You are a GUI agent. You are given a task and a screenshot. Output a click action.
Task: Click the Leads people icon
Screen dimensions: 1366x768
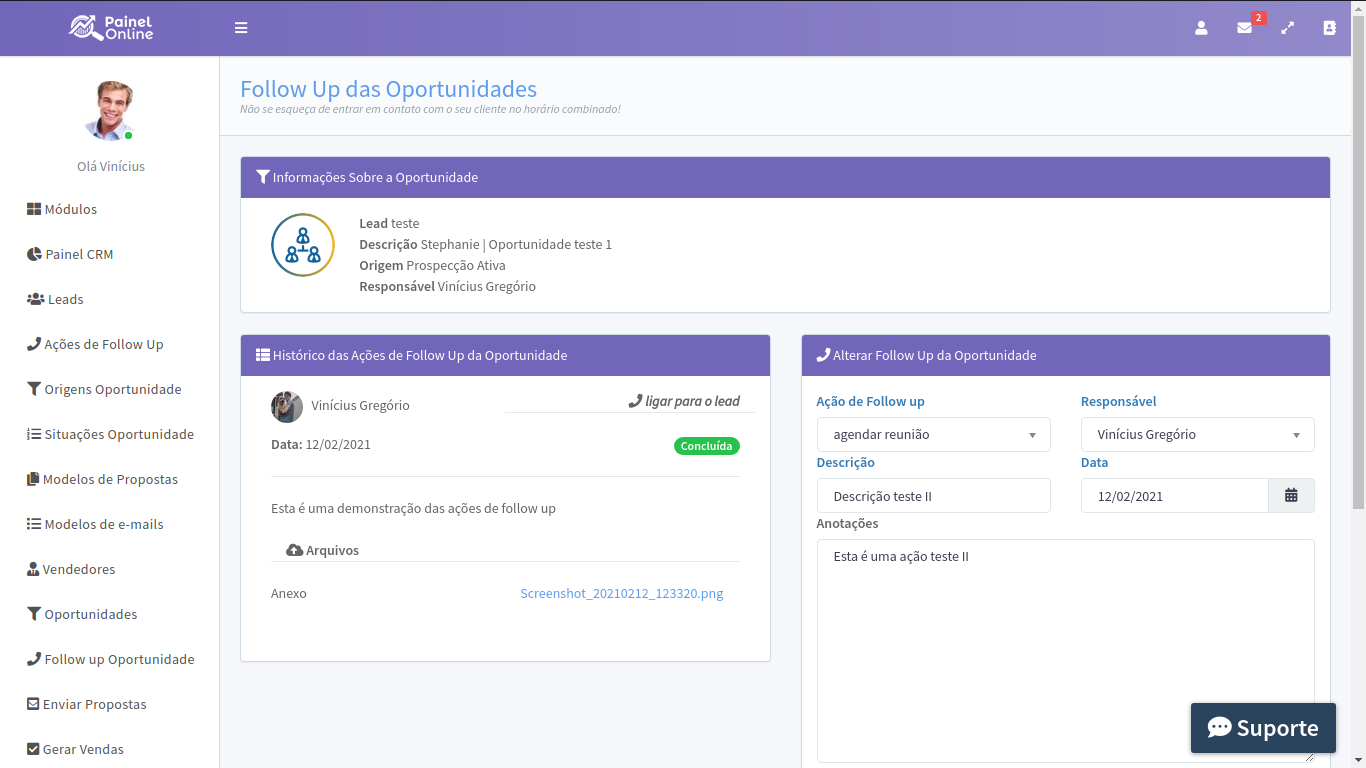(35, 299)
